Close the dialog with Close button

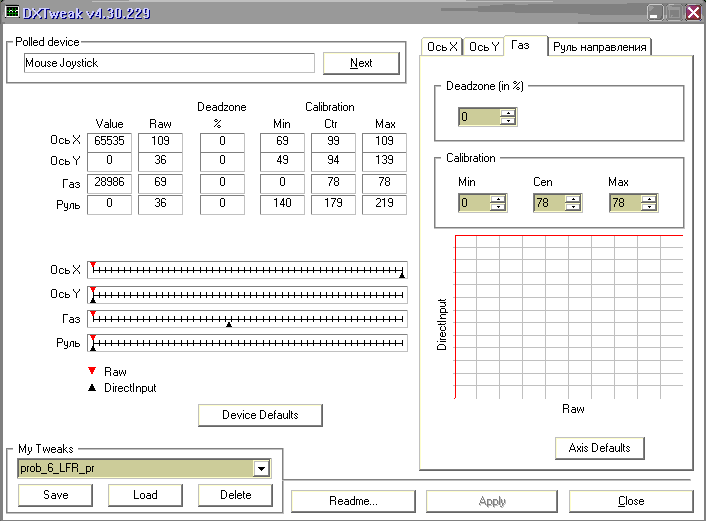(631, 501)
